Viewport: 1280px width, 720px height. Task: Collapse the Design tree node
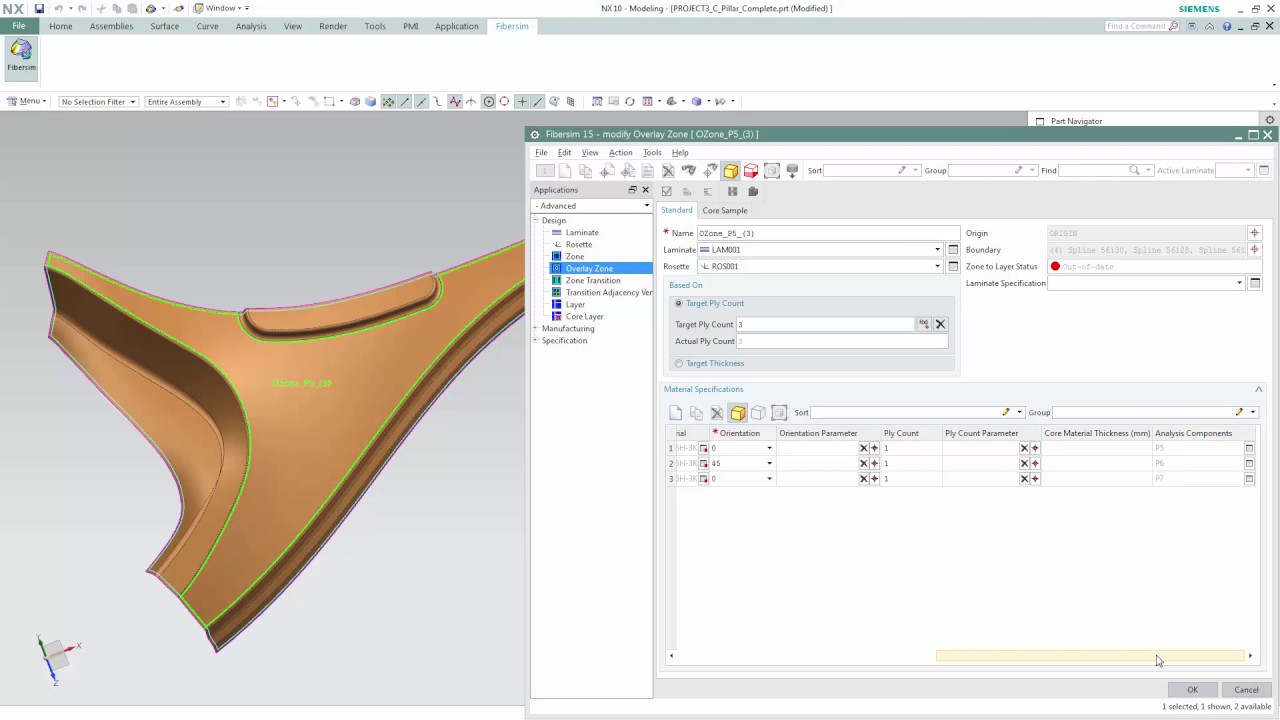(x=536, y=220)
